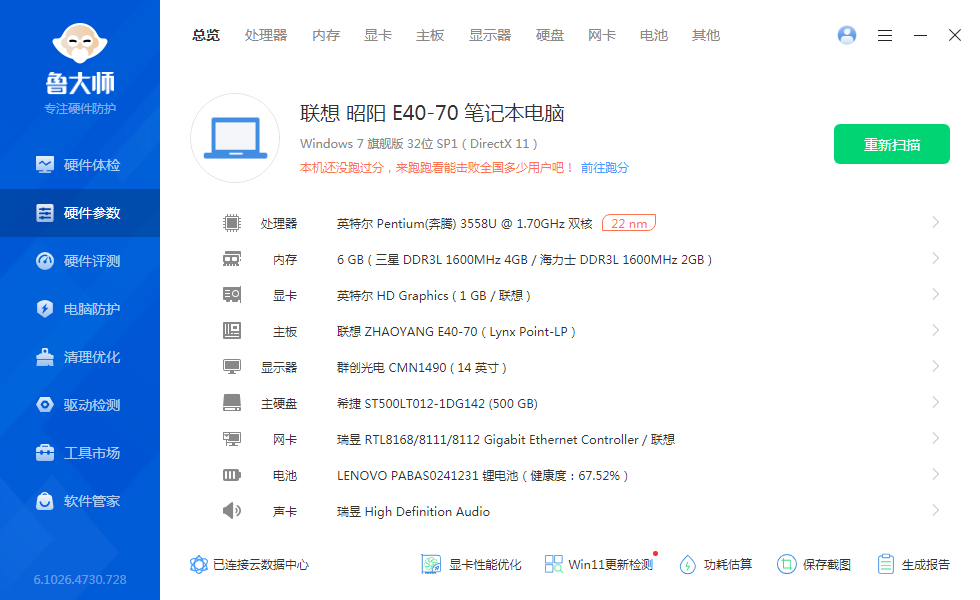980x600 pixels.
Task: Open 工具市场 toolbox icon
Action: point(45,452)
